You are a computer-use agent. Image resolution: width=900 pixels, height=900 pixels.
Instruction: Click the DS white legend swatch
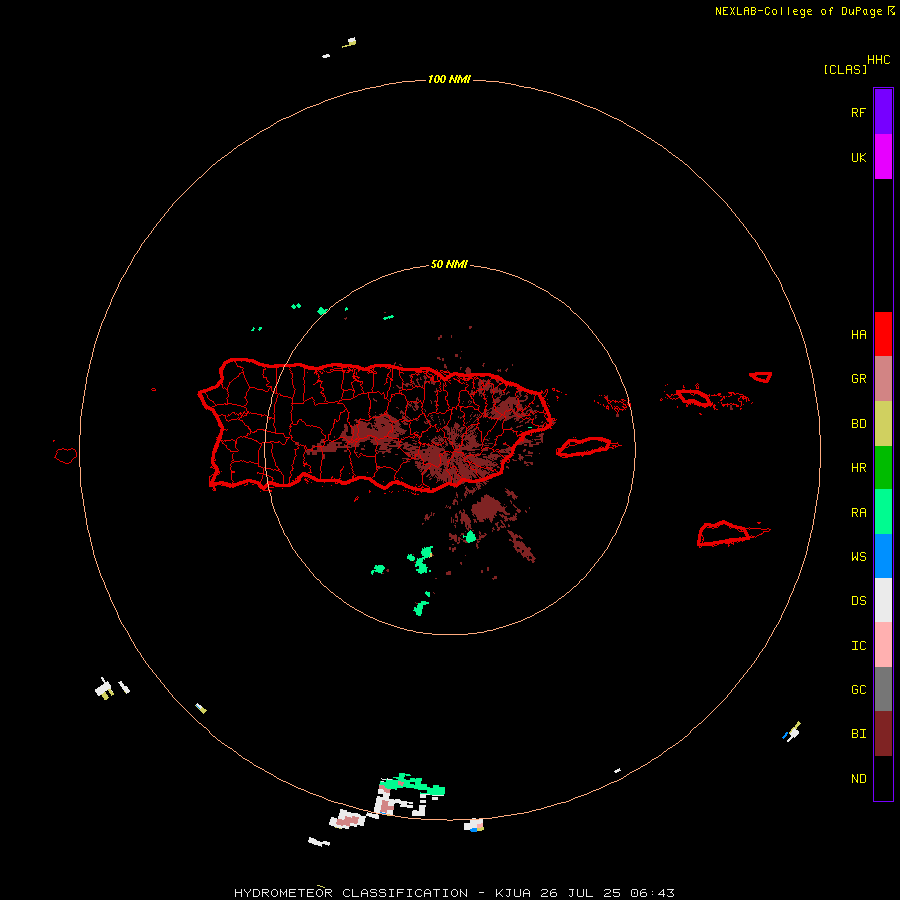(x=883, y=600)
